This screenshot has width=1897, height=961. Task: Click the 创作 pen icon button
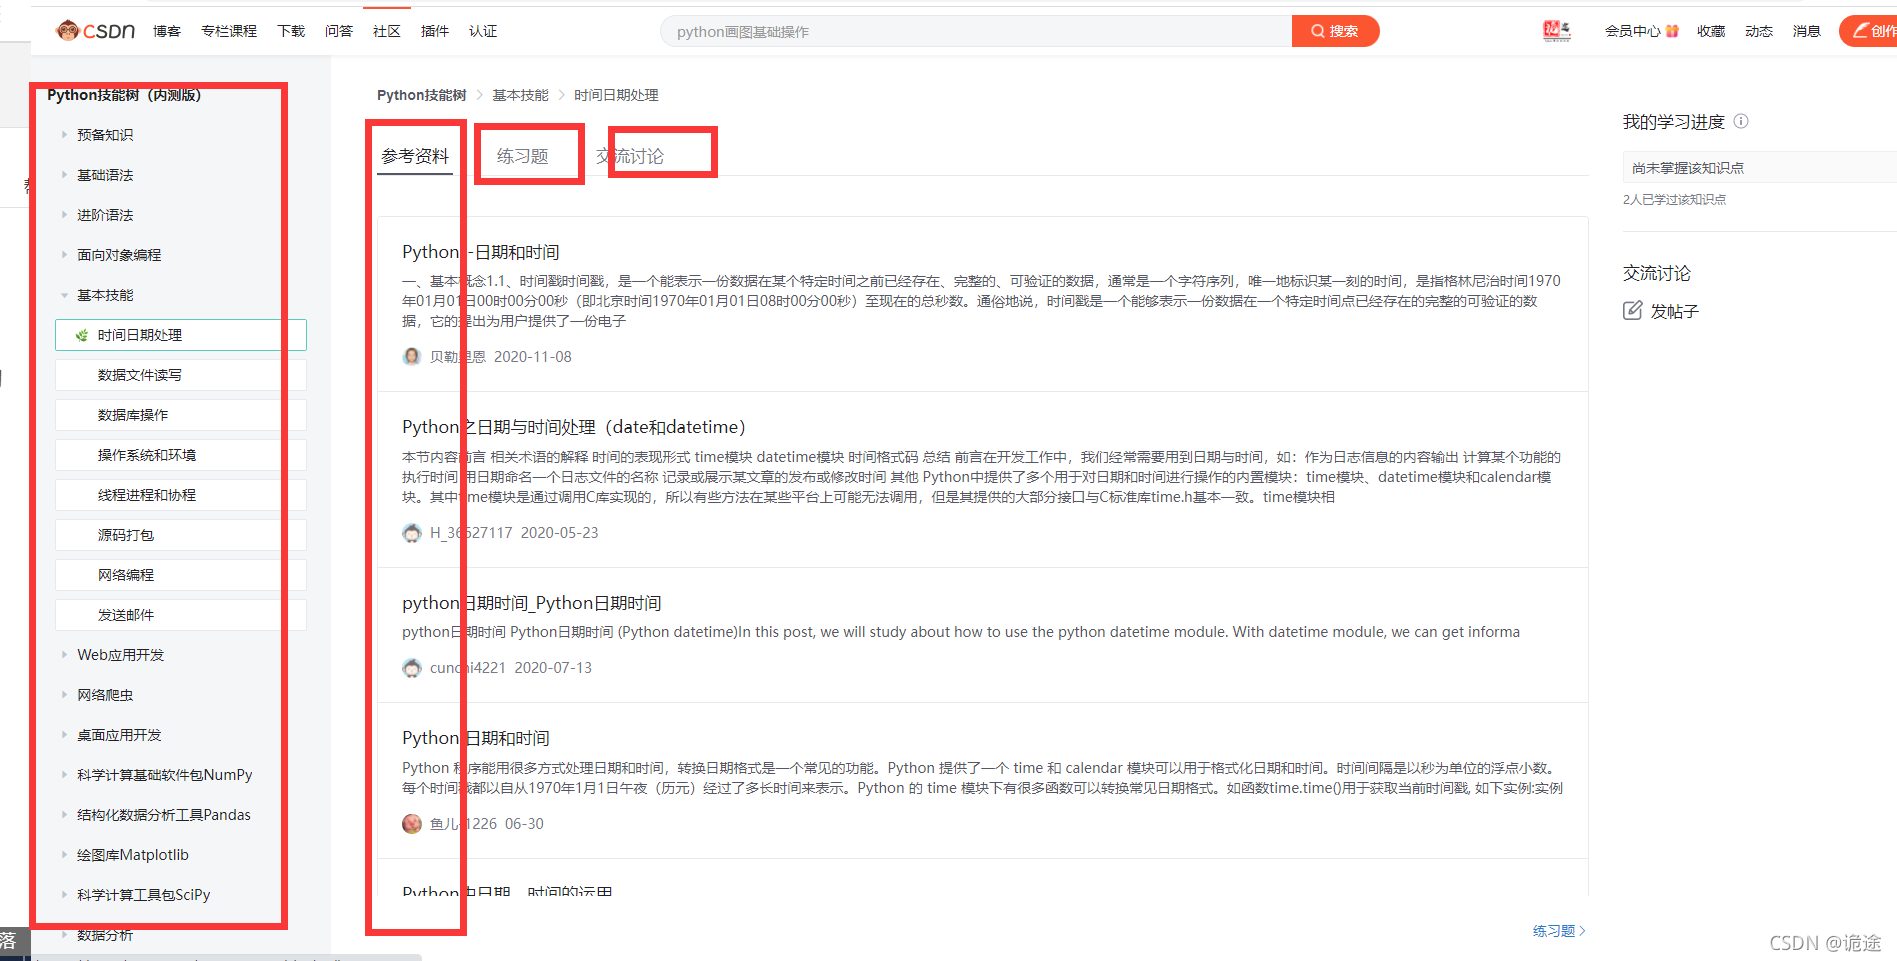[x=1867, y=31]
